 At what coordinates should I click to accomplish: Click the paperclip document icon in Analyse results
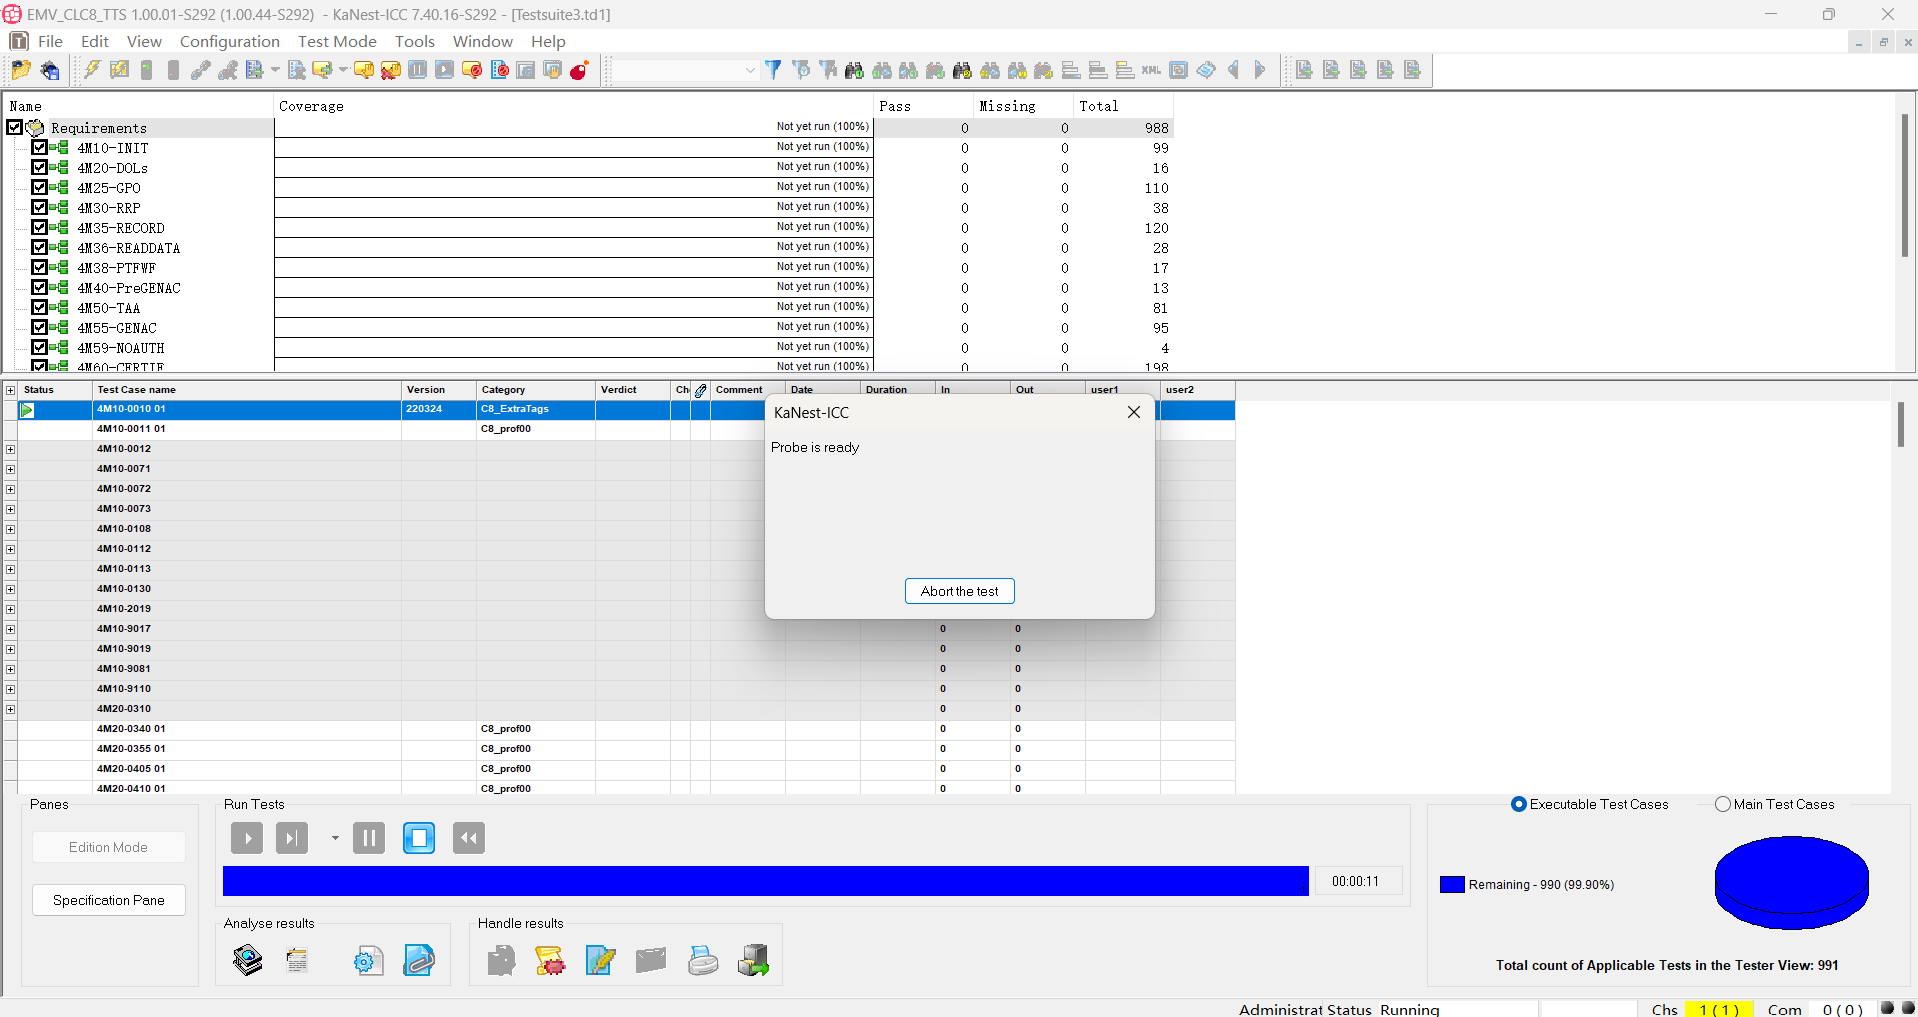point(419,961)
